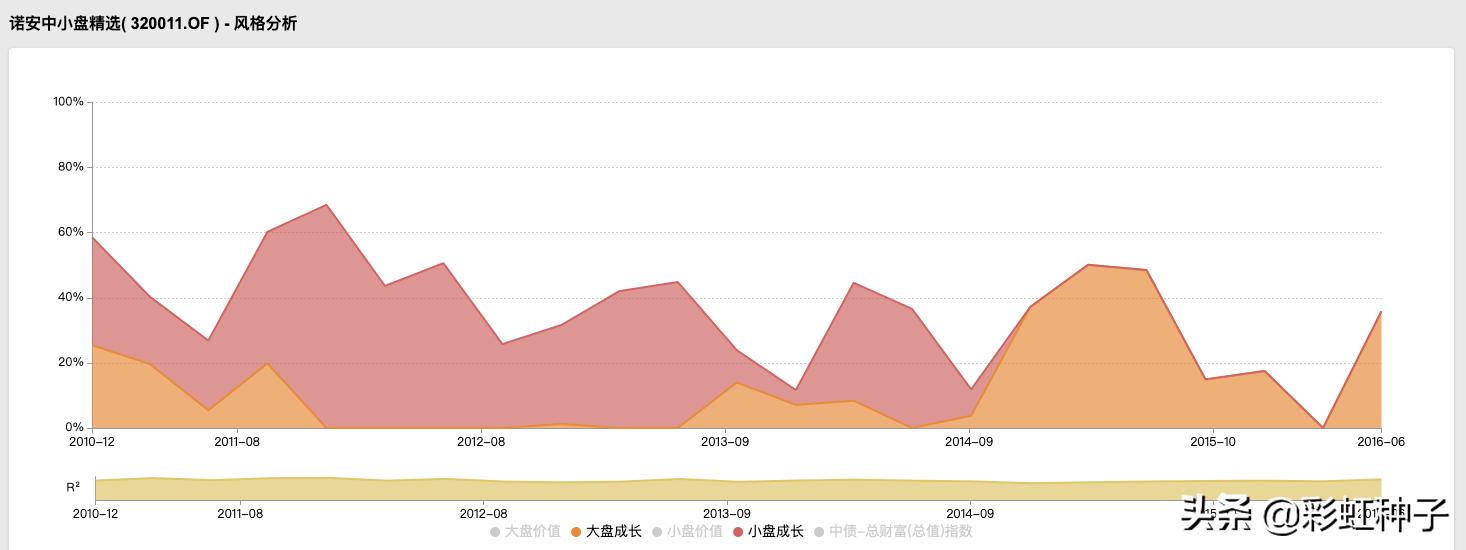The image size is (1466, 550).
Task: Click 2010-12 on the main chart x-axis
Action: tap(92, 442)
